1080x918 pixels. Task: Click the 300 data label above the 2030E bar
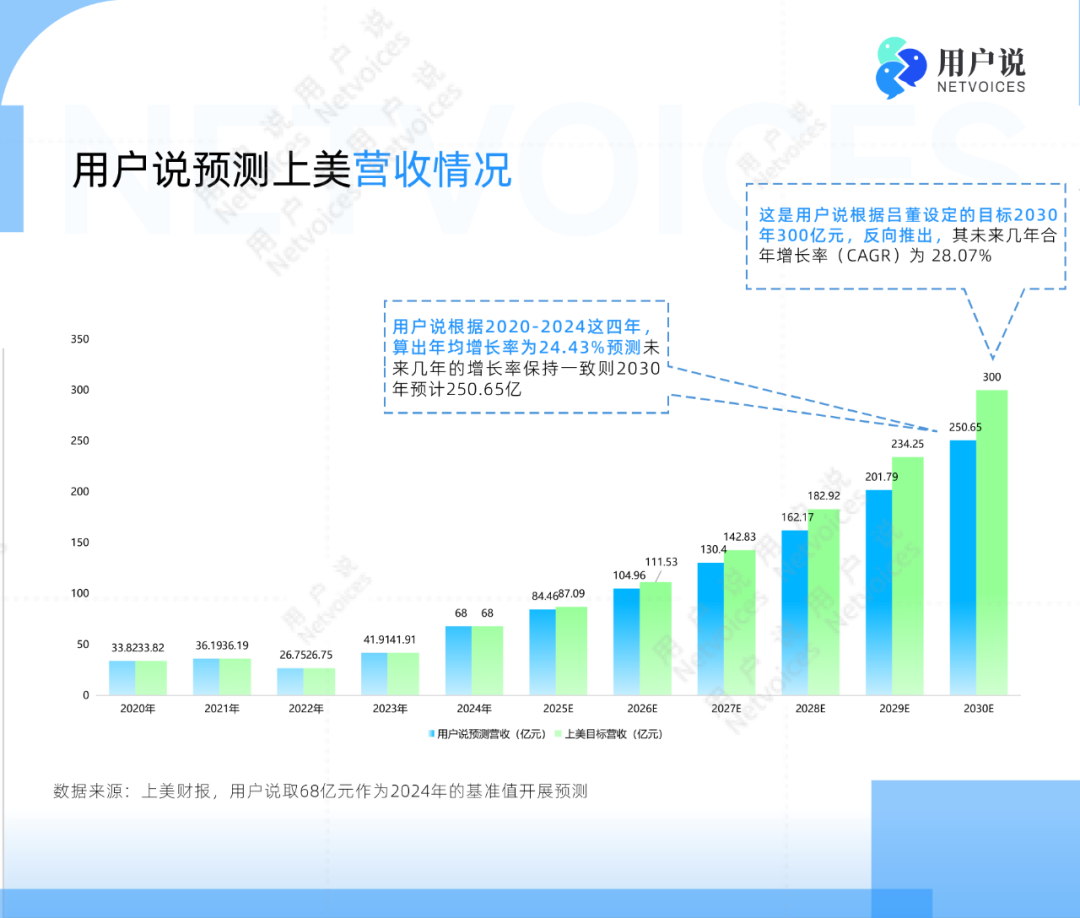point(992,377)
